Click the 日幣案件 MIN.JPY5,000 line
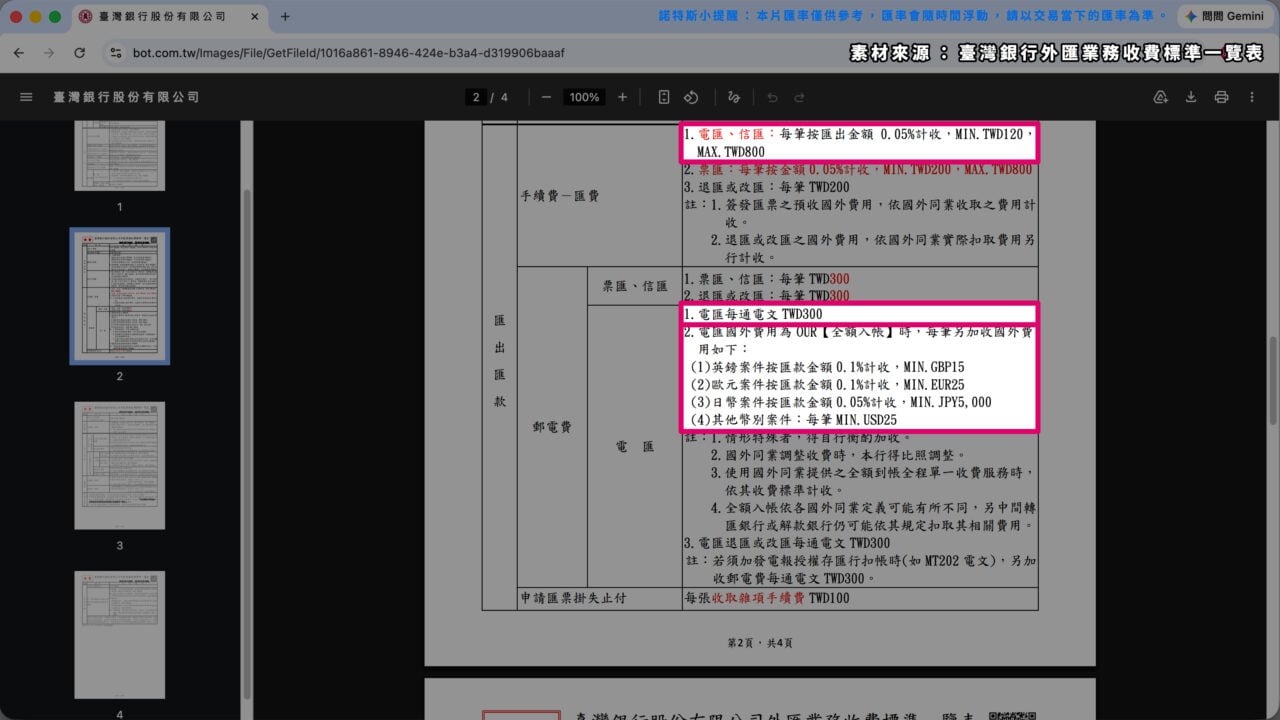Image resolution: width=1280 pixels, height=720 pixels. pos(841,402)
